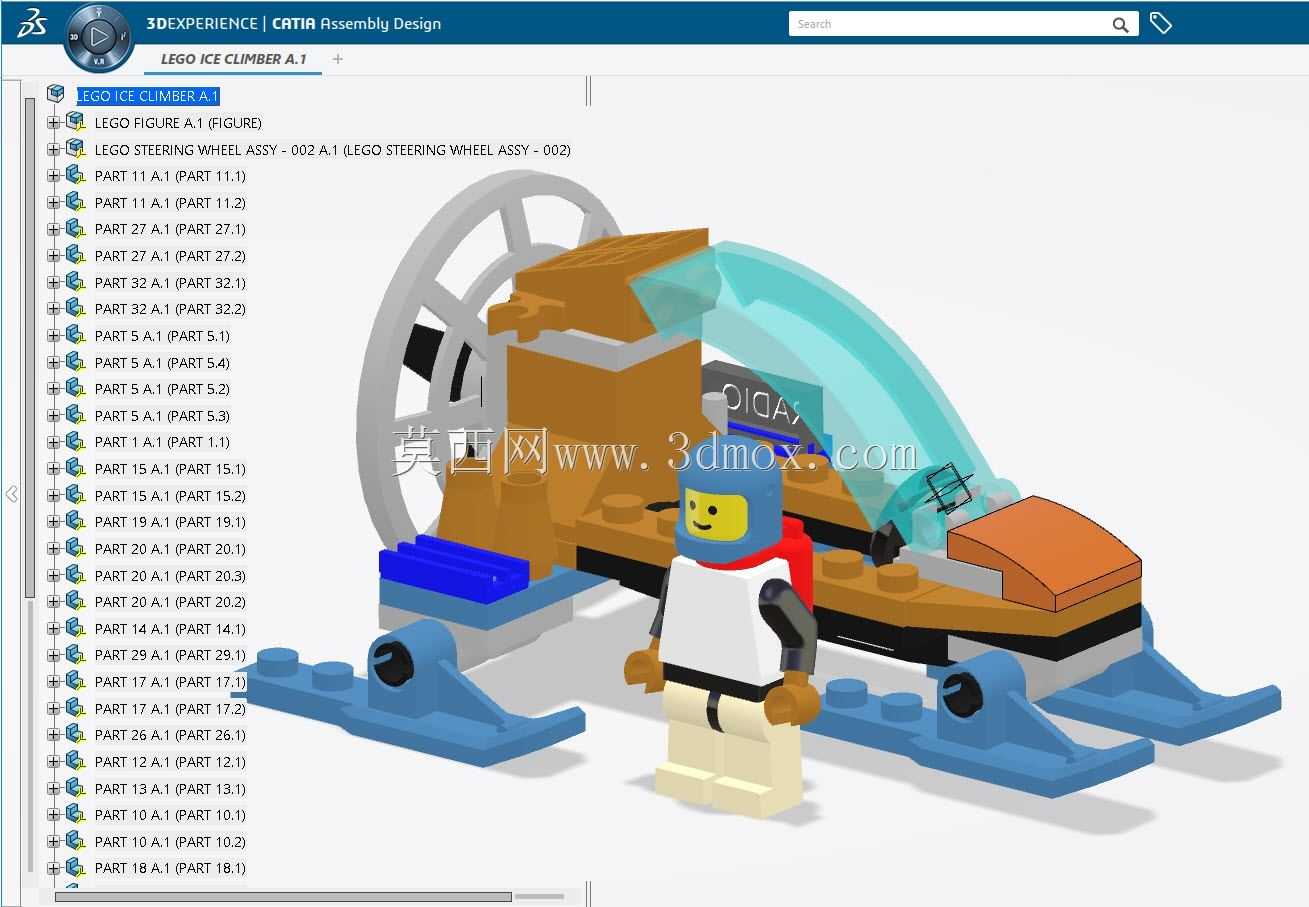1309x907 pixels.
Task: Select the 'PART 18 A.1 (PART 18.1)' row
Action: [x=170, y=868]
